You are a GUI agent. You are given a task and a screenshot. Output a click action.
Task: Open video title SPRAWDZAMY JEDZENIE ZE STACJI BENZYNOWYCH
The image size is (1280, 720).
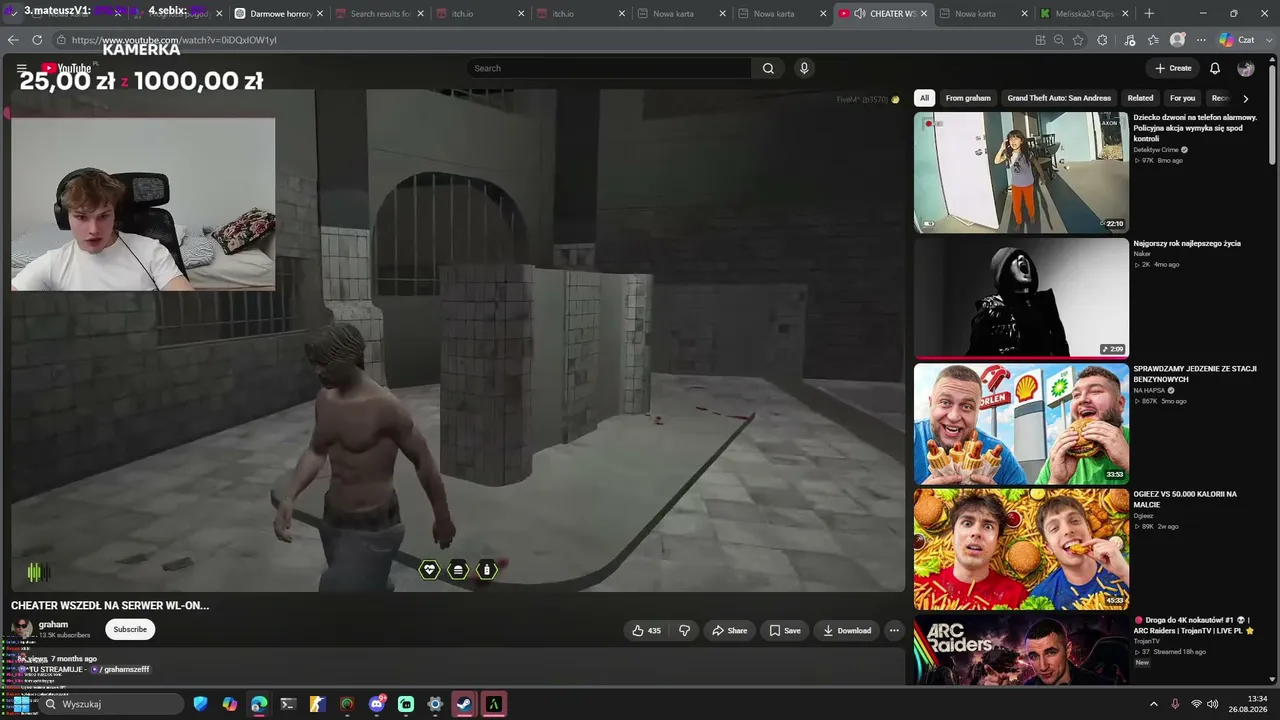(1195, 374)
